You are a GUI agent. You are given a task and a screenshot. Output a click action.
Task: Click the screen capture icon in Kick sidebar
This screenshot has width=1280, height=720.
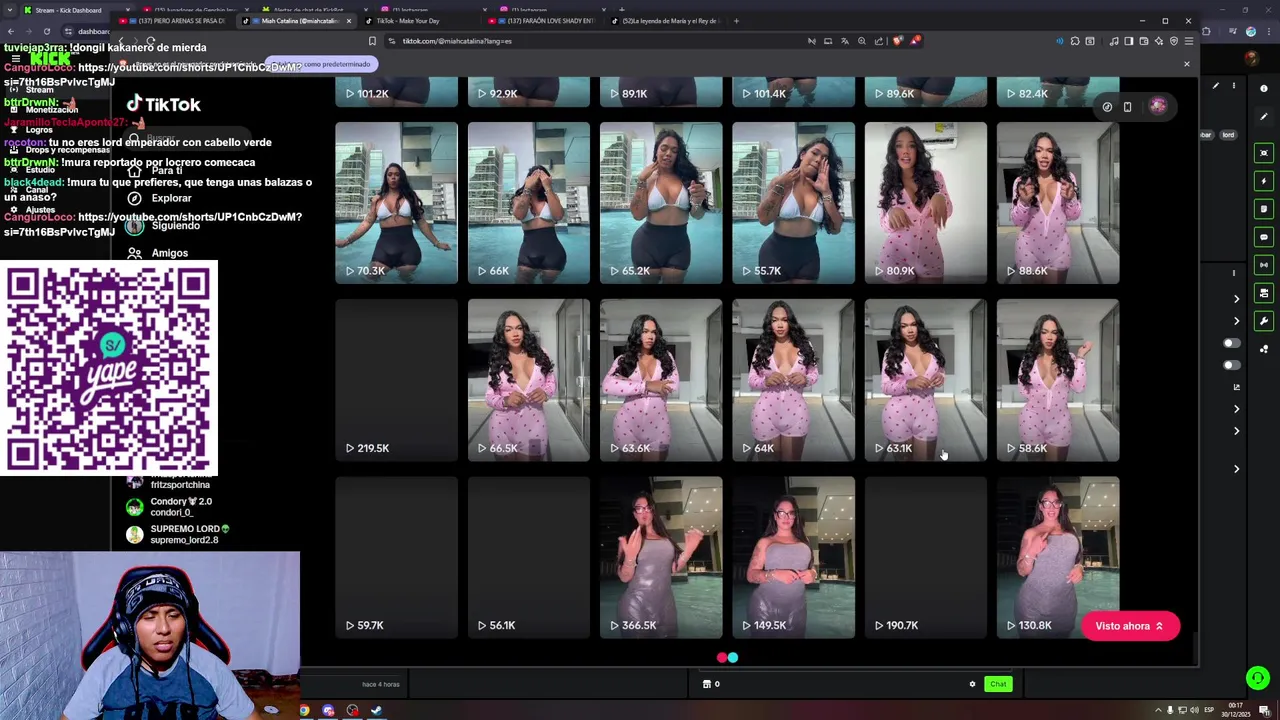pos(1264,153)
